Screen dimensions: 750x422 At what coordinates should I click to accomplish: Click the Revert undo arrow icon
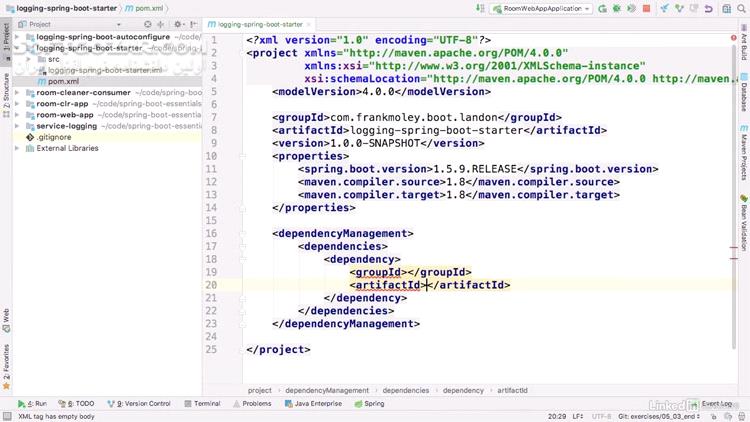709,9
